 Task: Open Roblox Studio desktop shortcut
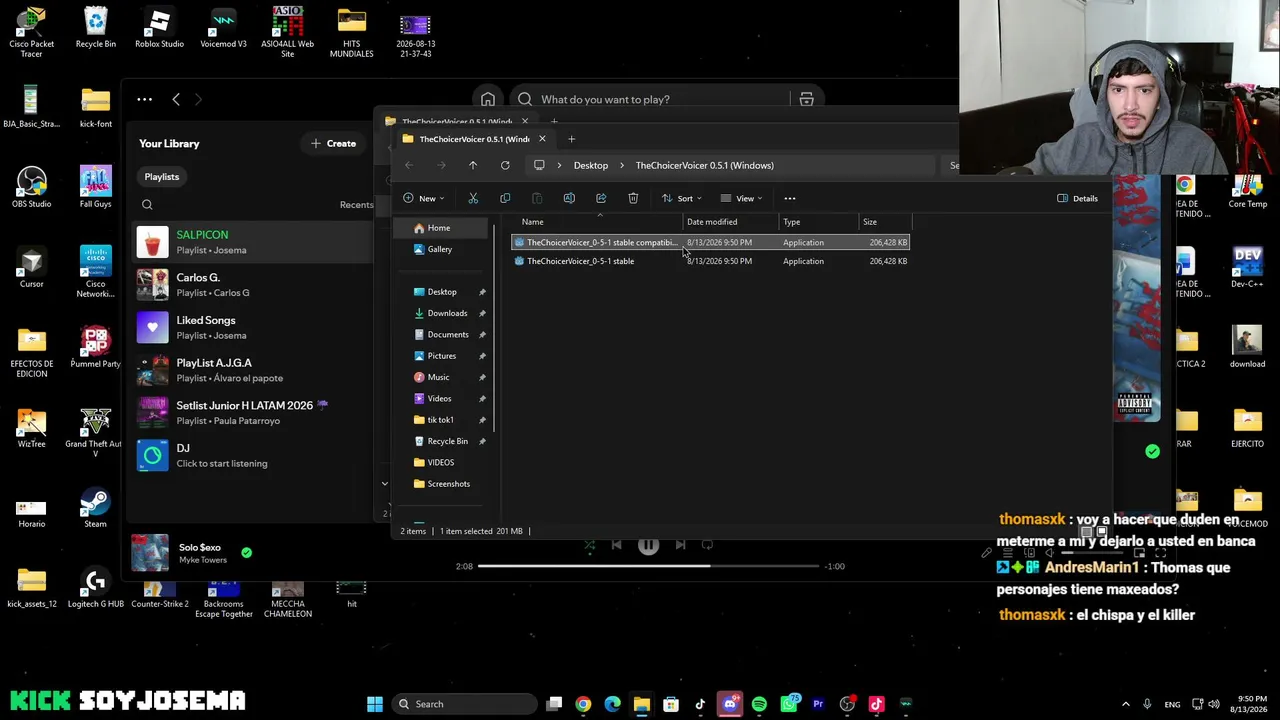[x=159, y=30]
